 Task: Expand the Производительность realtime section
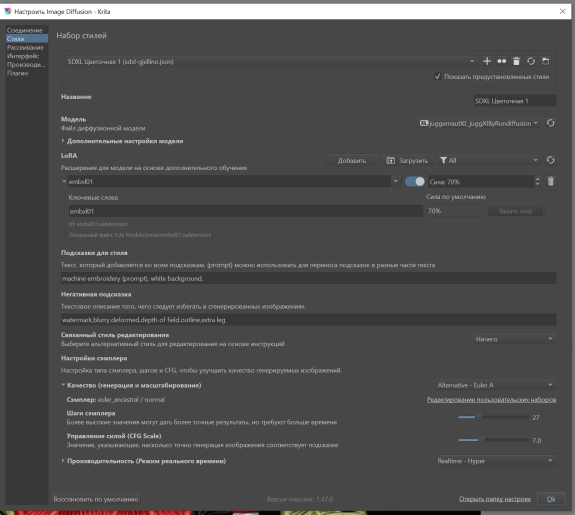[63, 461]
